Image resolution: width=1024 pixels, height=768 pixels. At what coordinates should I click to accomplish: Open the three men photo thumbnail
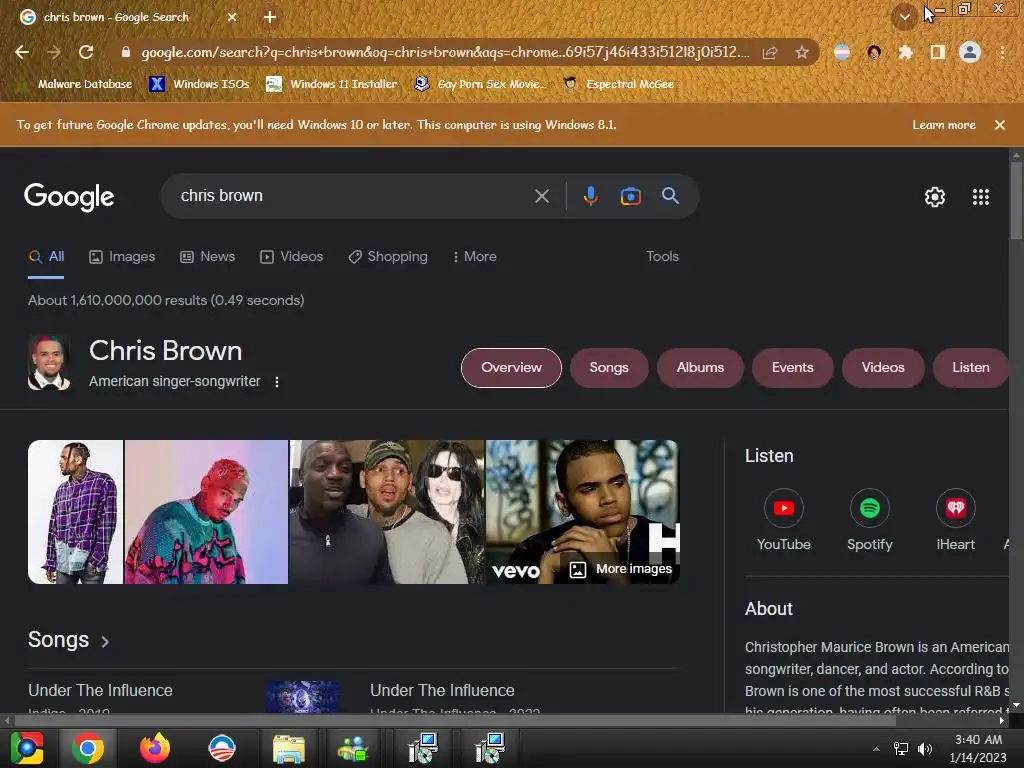coord(387,512)
